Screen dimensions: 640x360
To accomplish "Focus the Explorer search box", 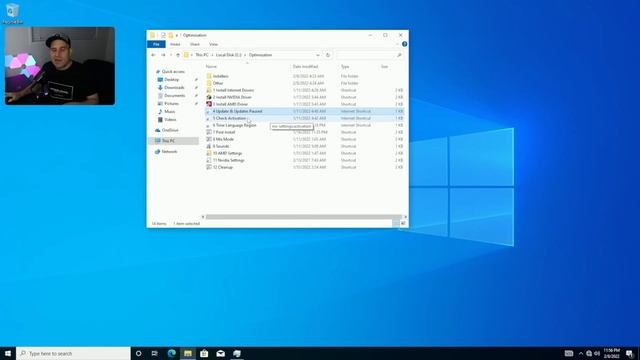I will coord(370,55).
